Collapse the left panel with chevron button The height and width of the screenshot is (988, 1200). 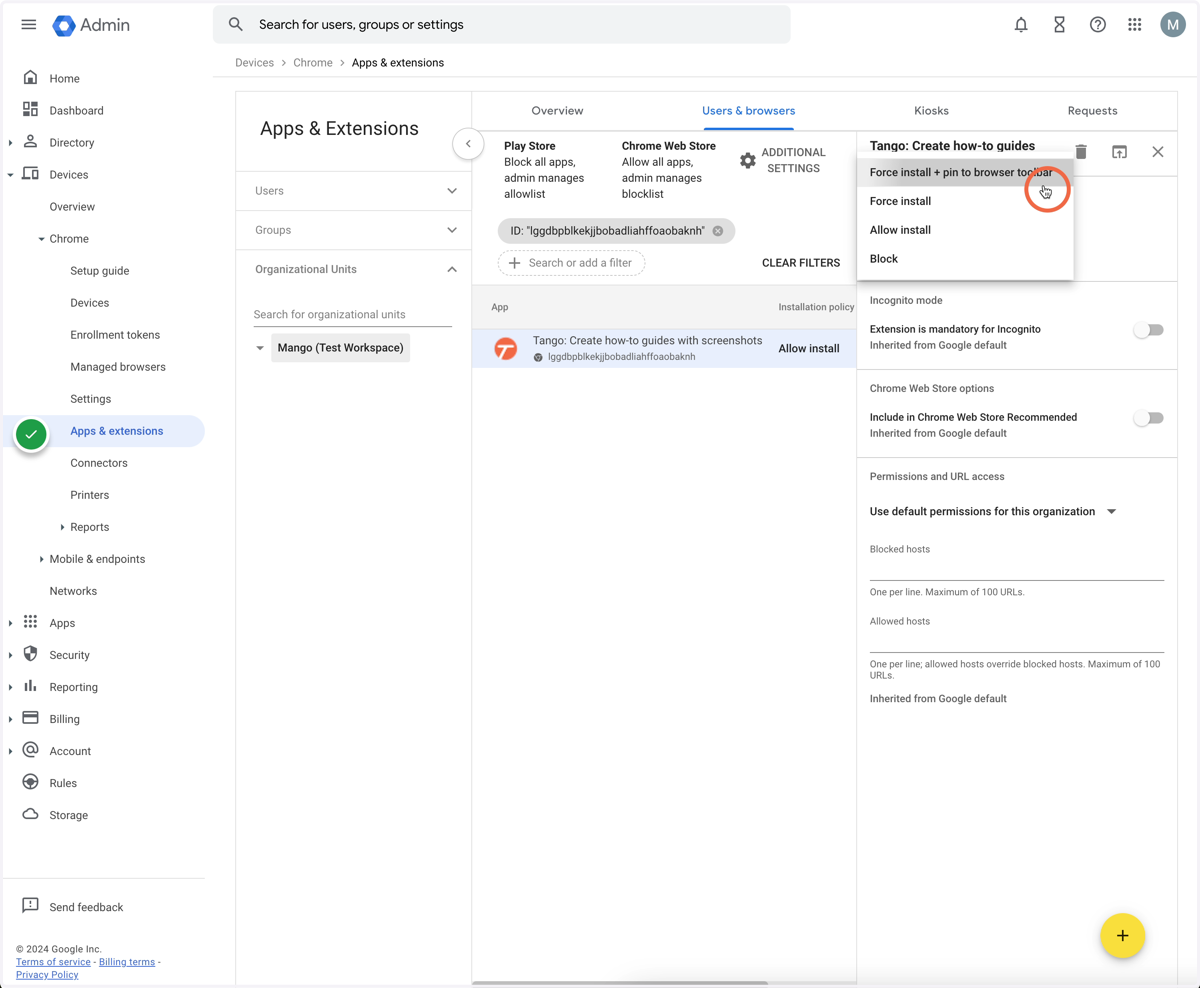(468, 144)
